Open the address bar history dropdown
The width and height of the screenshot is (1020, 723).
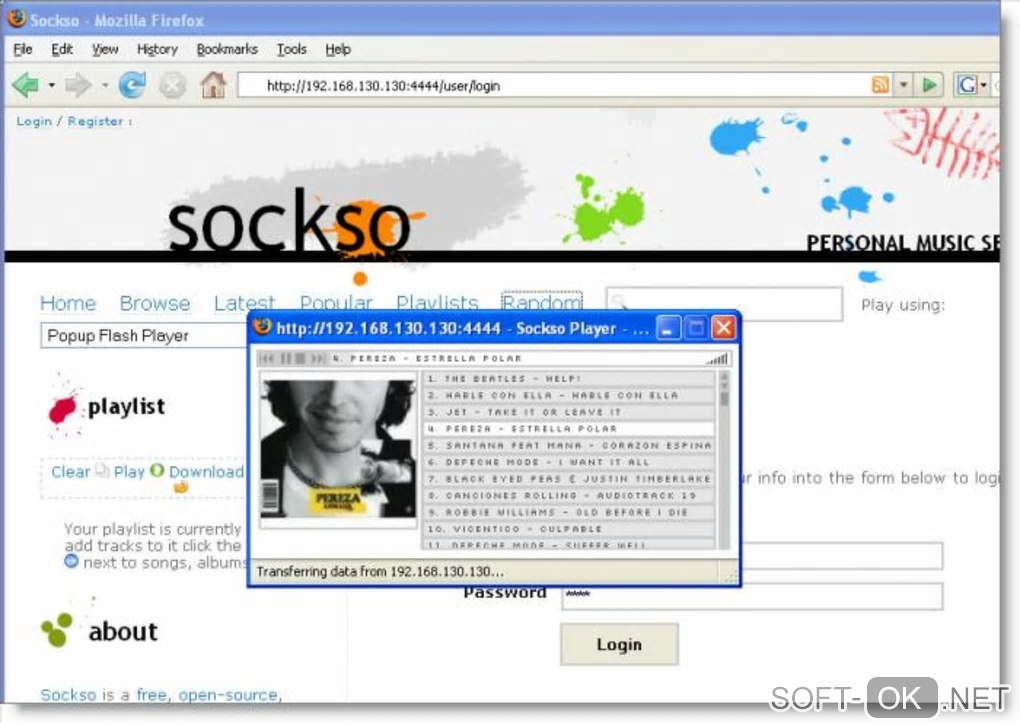click(904, 85)
